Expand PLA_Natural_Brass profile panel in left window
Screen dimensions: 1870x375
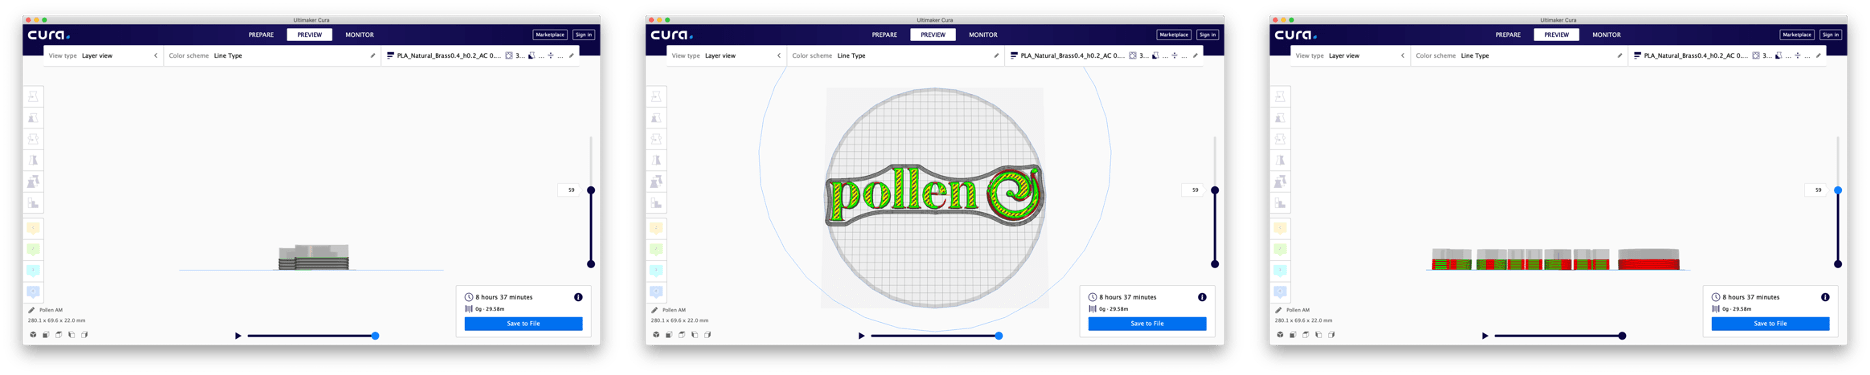coord(481,56)
